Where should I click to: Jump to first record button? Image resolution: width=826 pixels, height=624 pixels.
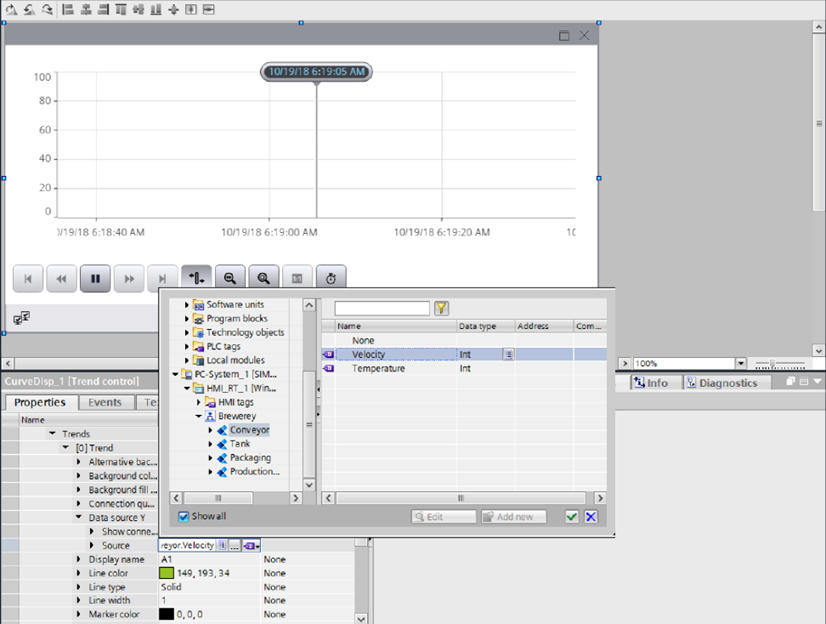[28, 278]
